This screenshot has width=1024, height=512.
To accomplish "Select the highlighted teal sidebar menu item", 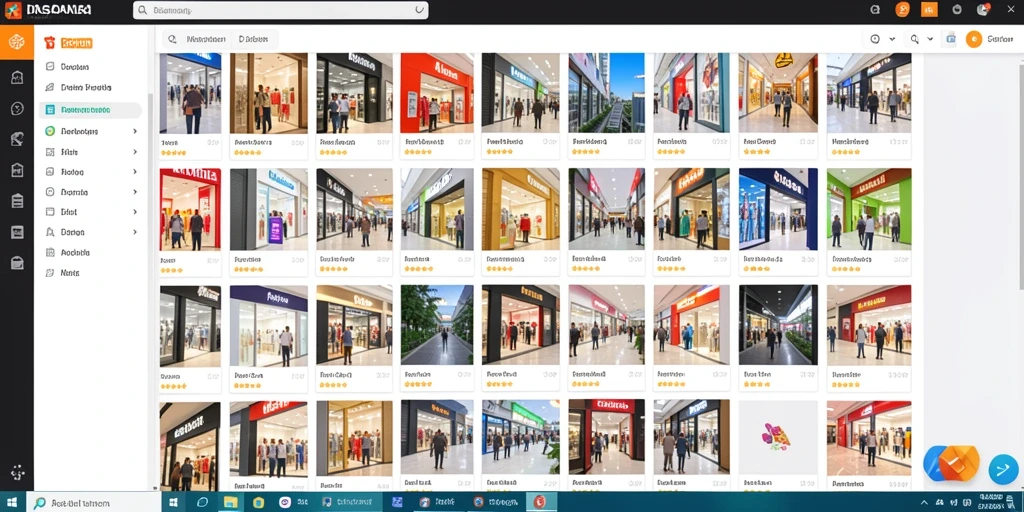I will (x=90, y=110).
